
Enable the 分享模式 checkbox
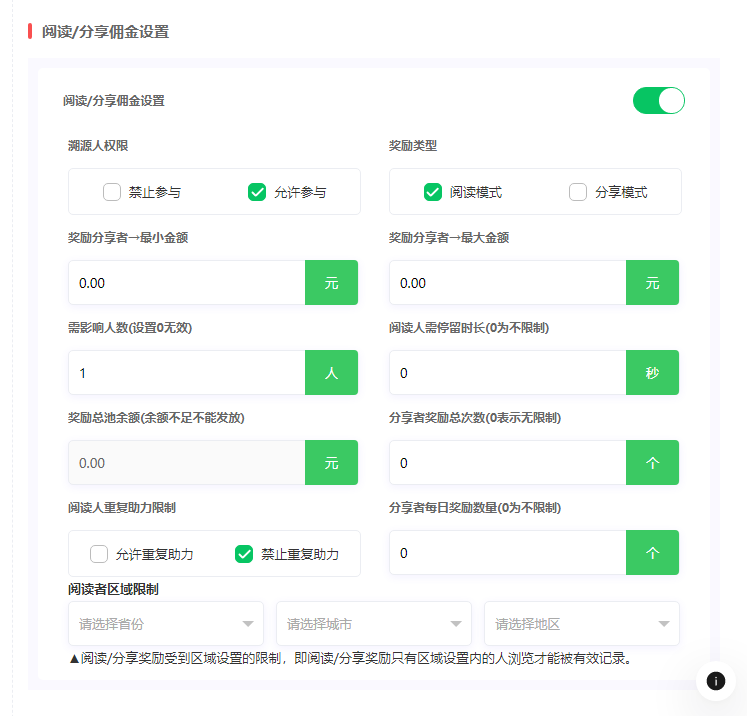coord(578,192)
